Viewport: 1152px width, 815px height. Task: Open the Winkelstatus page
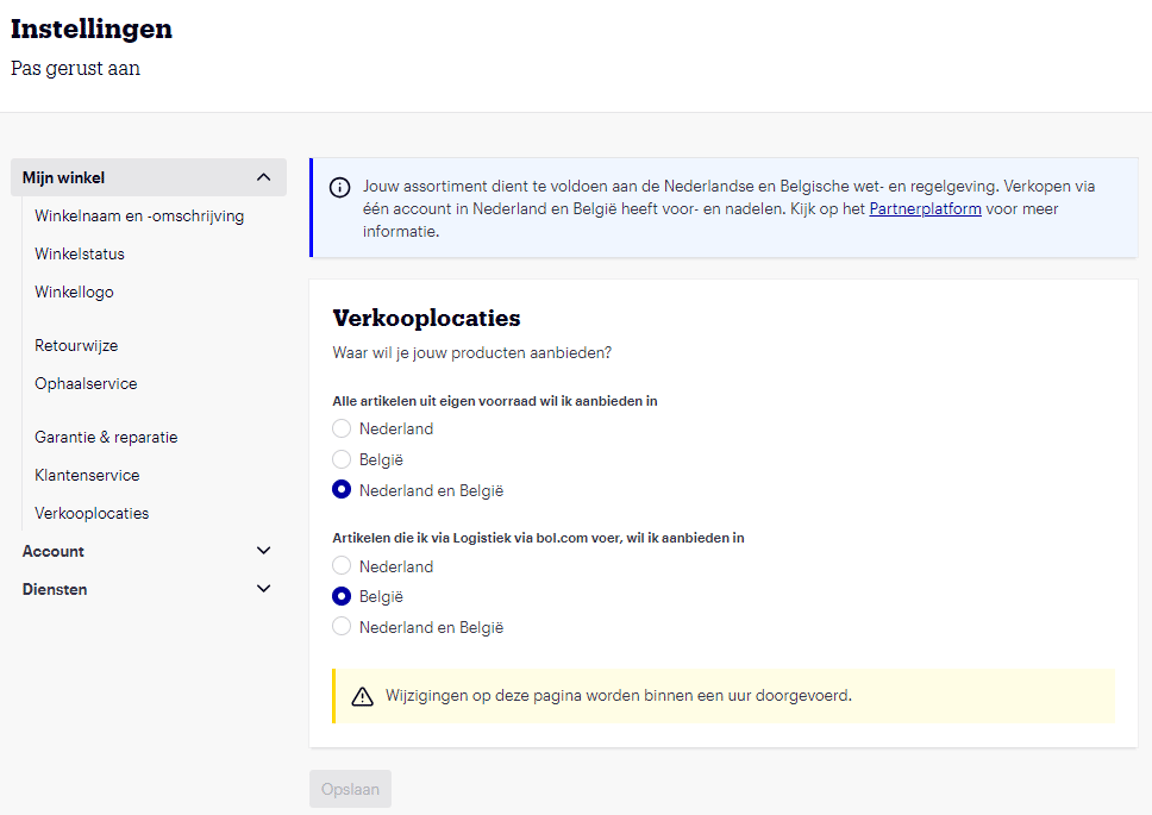[80, 254]
